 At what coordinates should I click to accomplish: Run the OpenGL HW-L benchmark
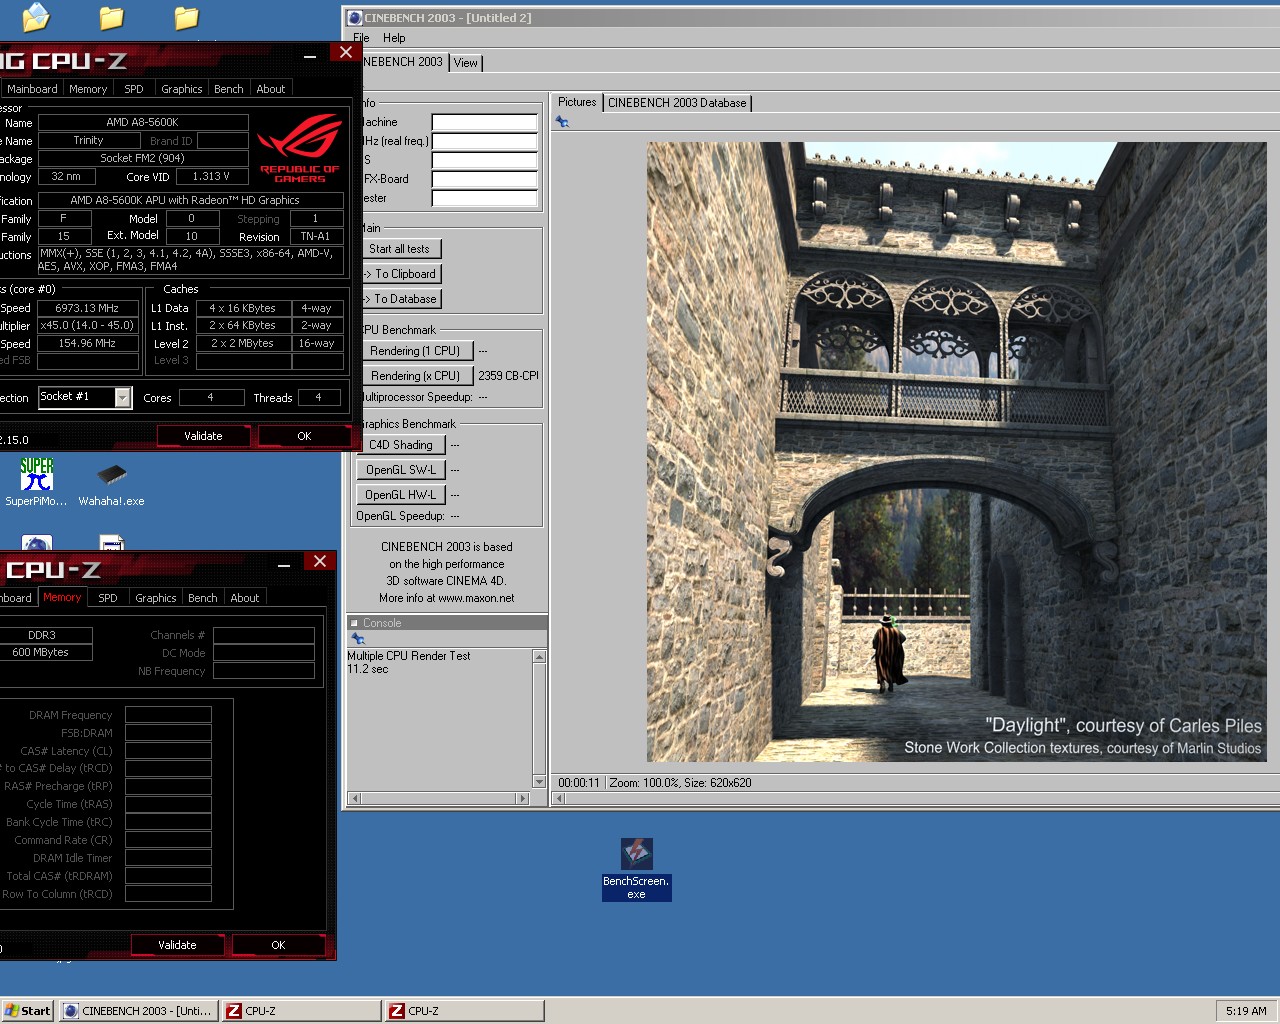tap(400, 495)
